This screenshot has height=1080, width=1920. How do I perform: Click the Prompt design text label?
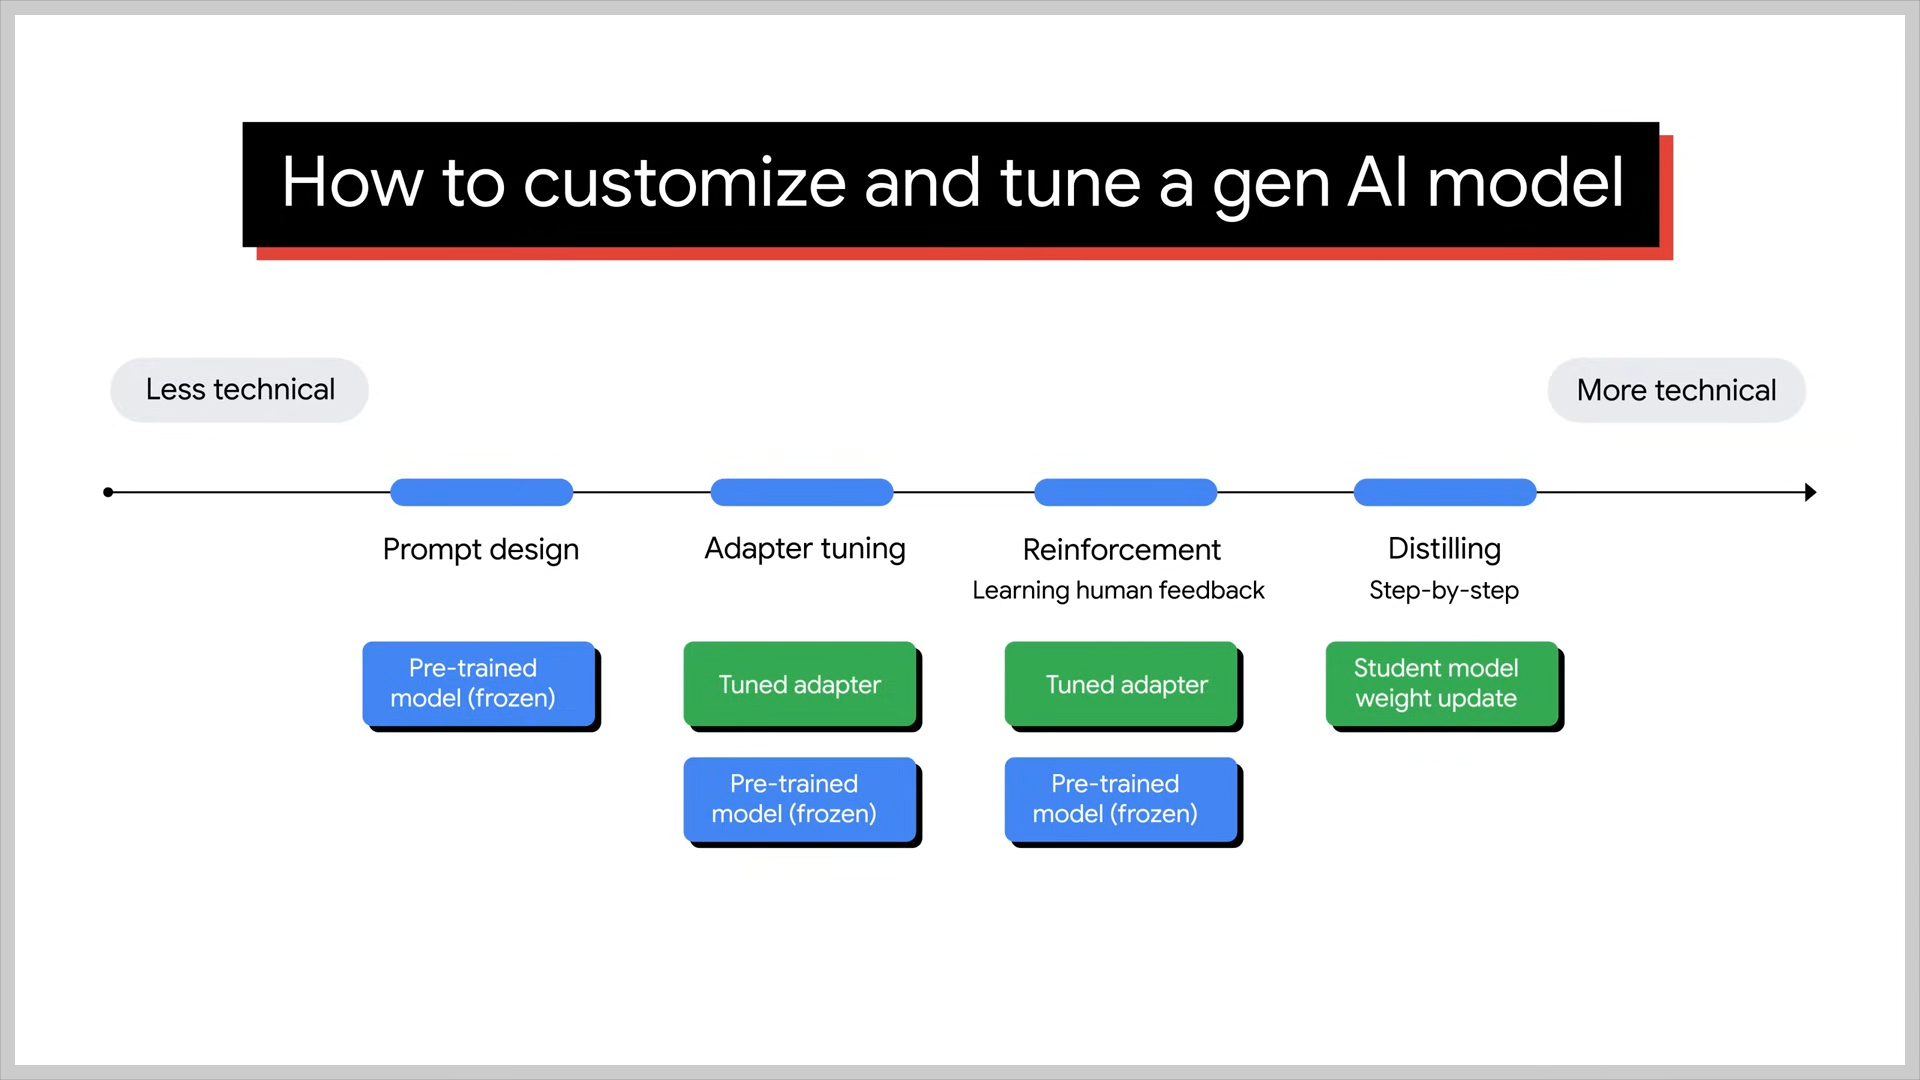tap(481, 549)
